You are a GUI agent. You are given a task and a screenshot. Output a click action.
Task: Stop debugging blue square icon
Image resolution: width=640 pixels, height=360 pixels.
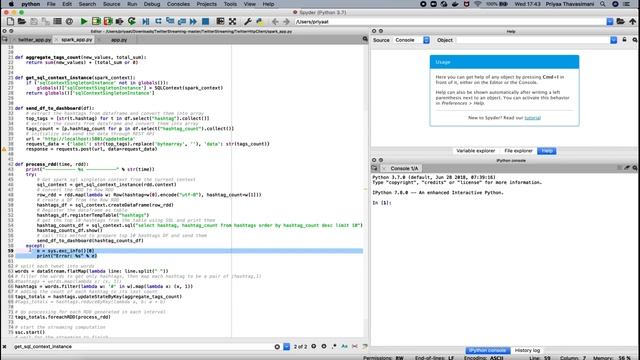tap(205, 22)
